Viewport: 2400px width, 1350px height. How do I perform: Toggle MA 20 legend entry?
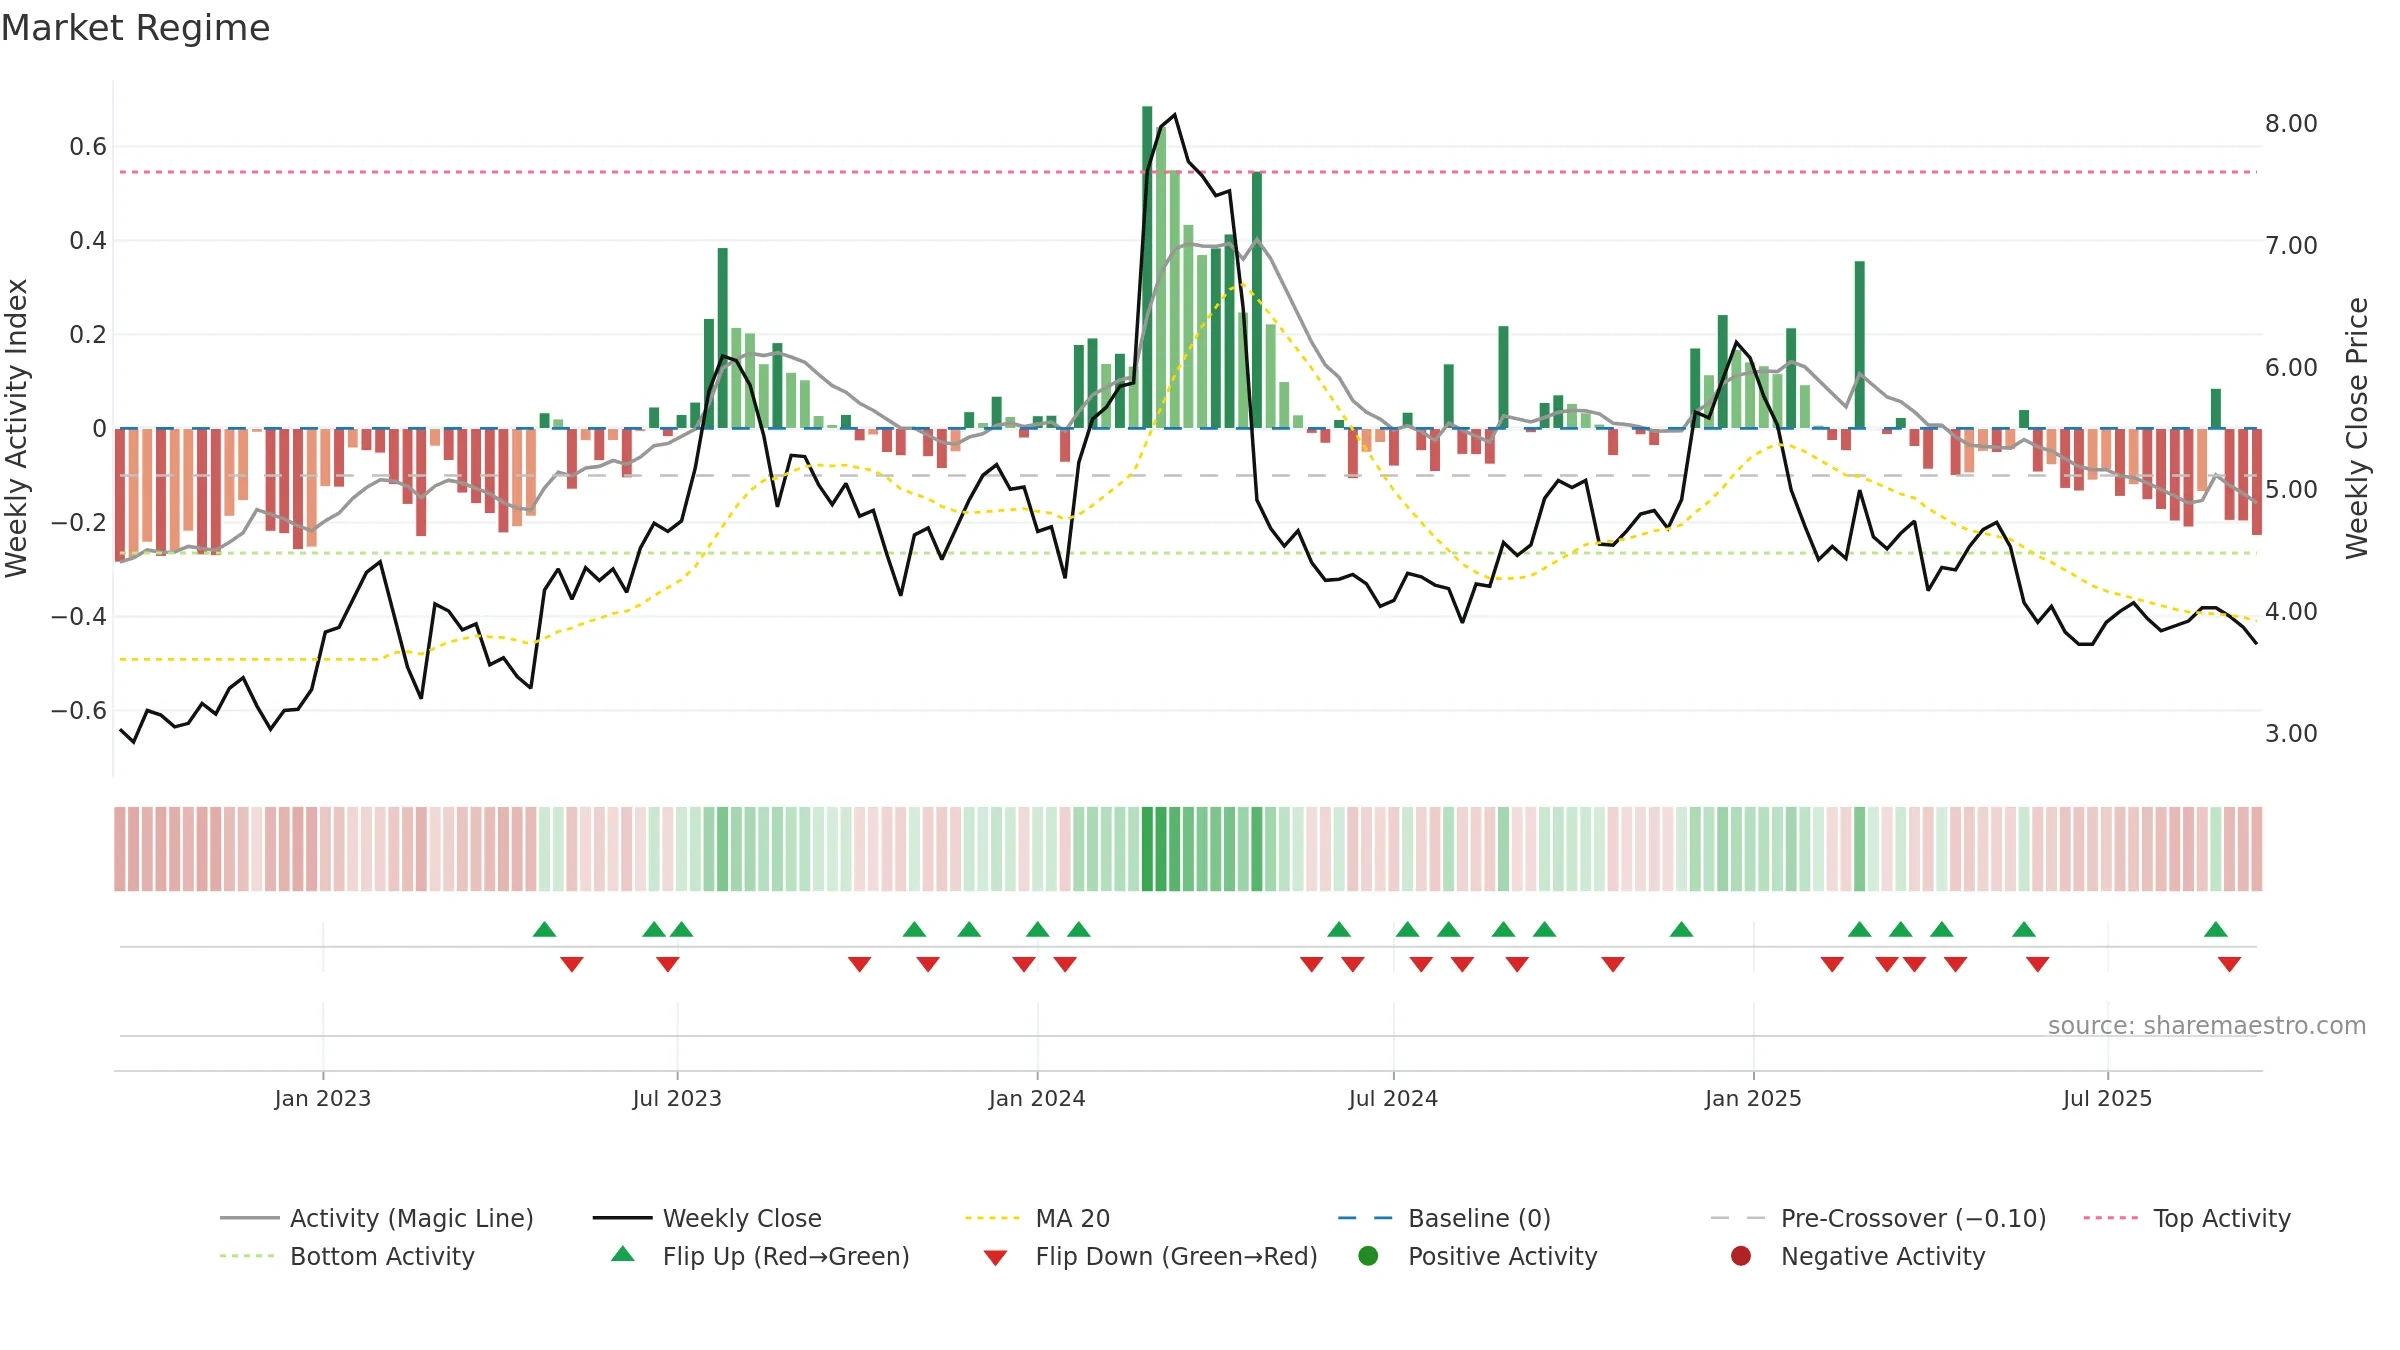(x=1037, y=1218)
